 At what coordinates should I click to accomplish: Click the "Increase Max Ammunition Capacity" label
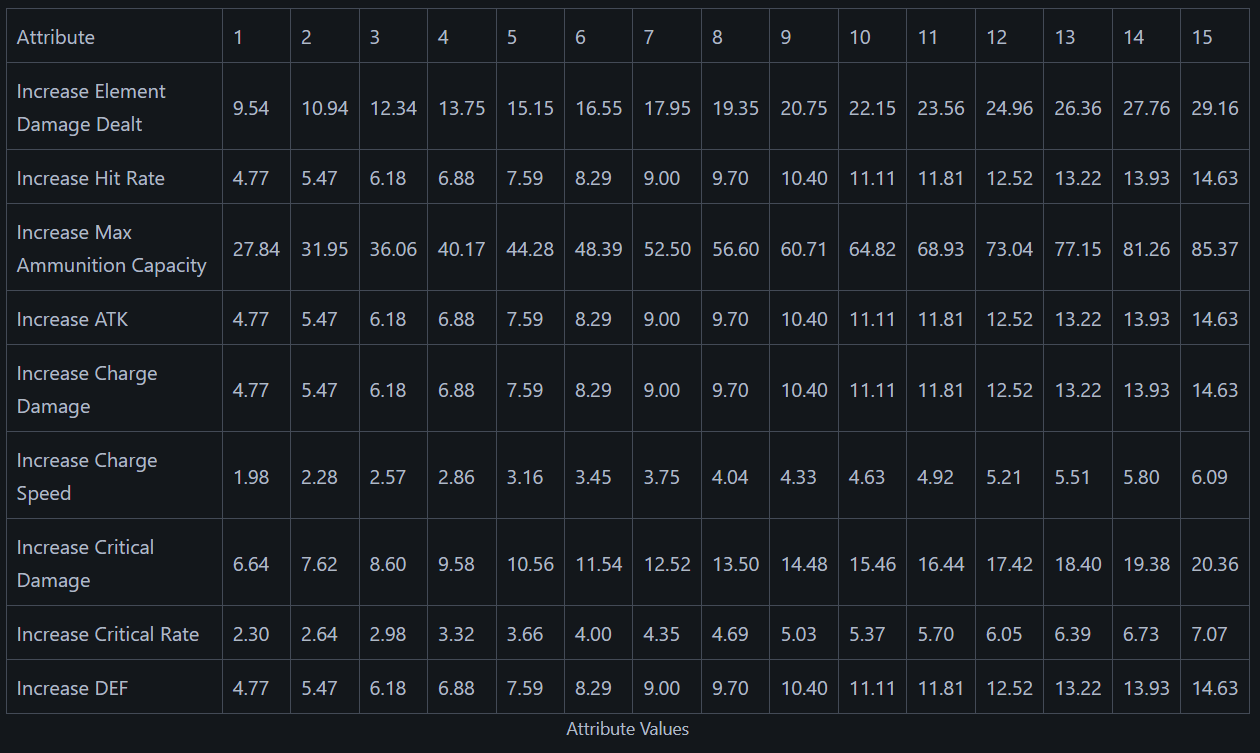tap(112, 249)
